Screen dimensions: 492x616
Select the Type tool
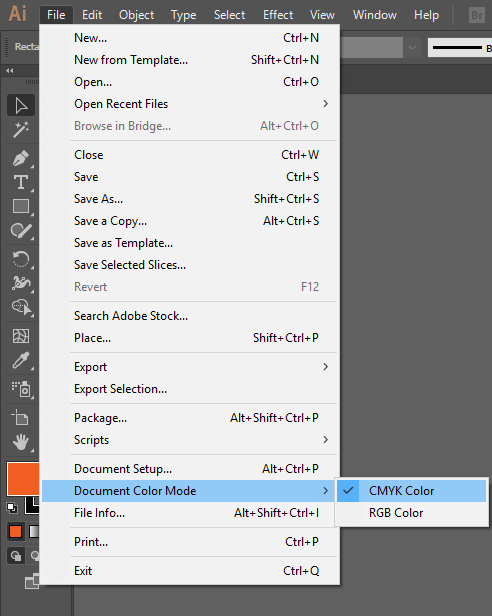click(x=21, y=182)
